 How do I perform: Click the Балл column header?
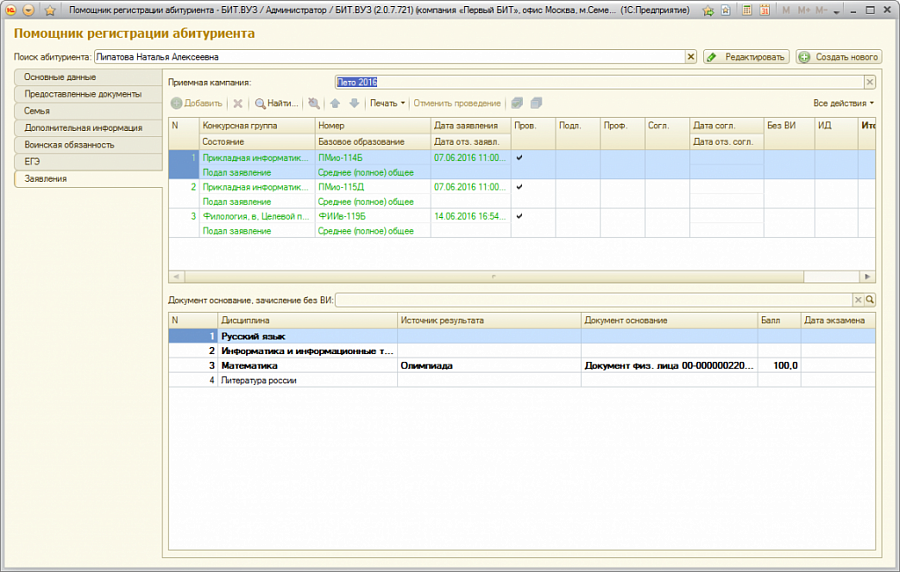pos(779,320)
